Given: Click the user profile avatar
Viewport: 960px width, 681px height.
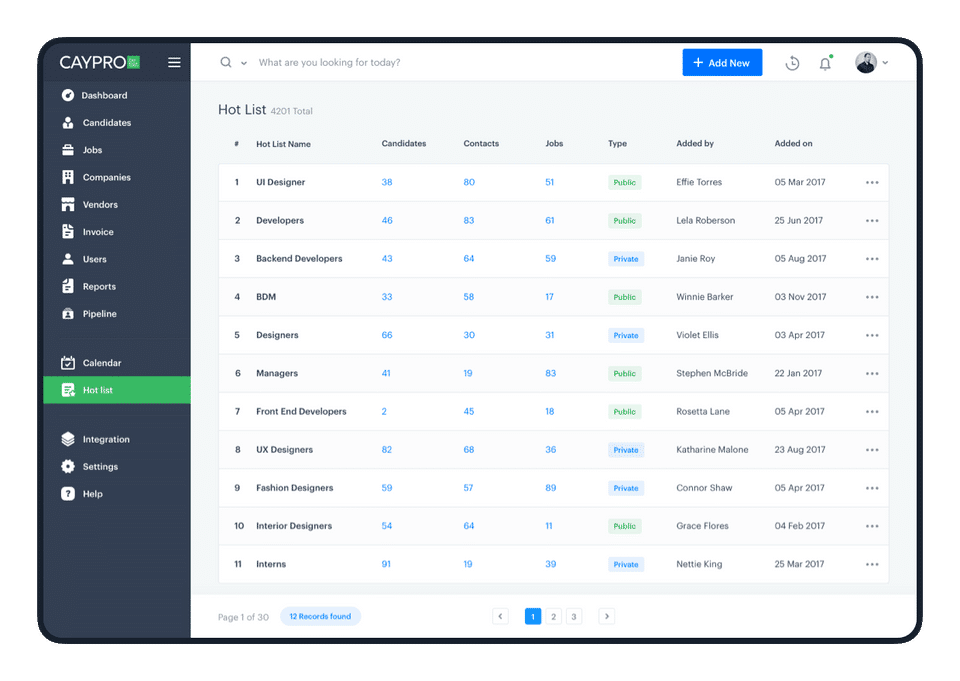Looking at the screenshot, I should point(866,62).
